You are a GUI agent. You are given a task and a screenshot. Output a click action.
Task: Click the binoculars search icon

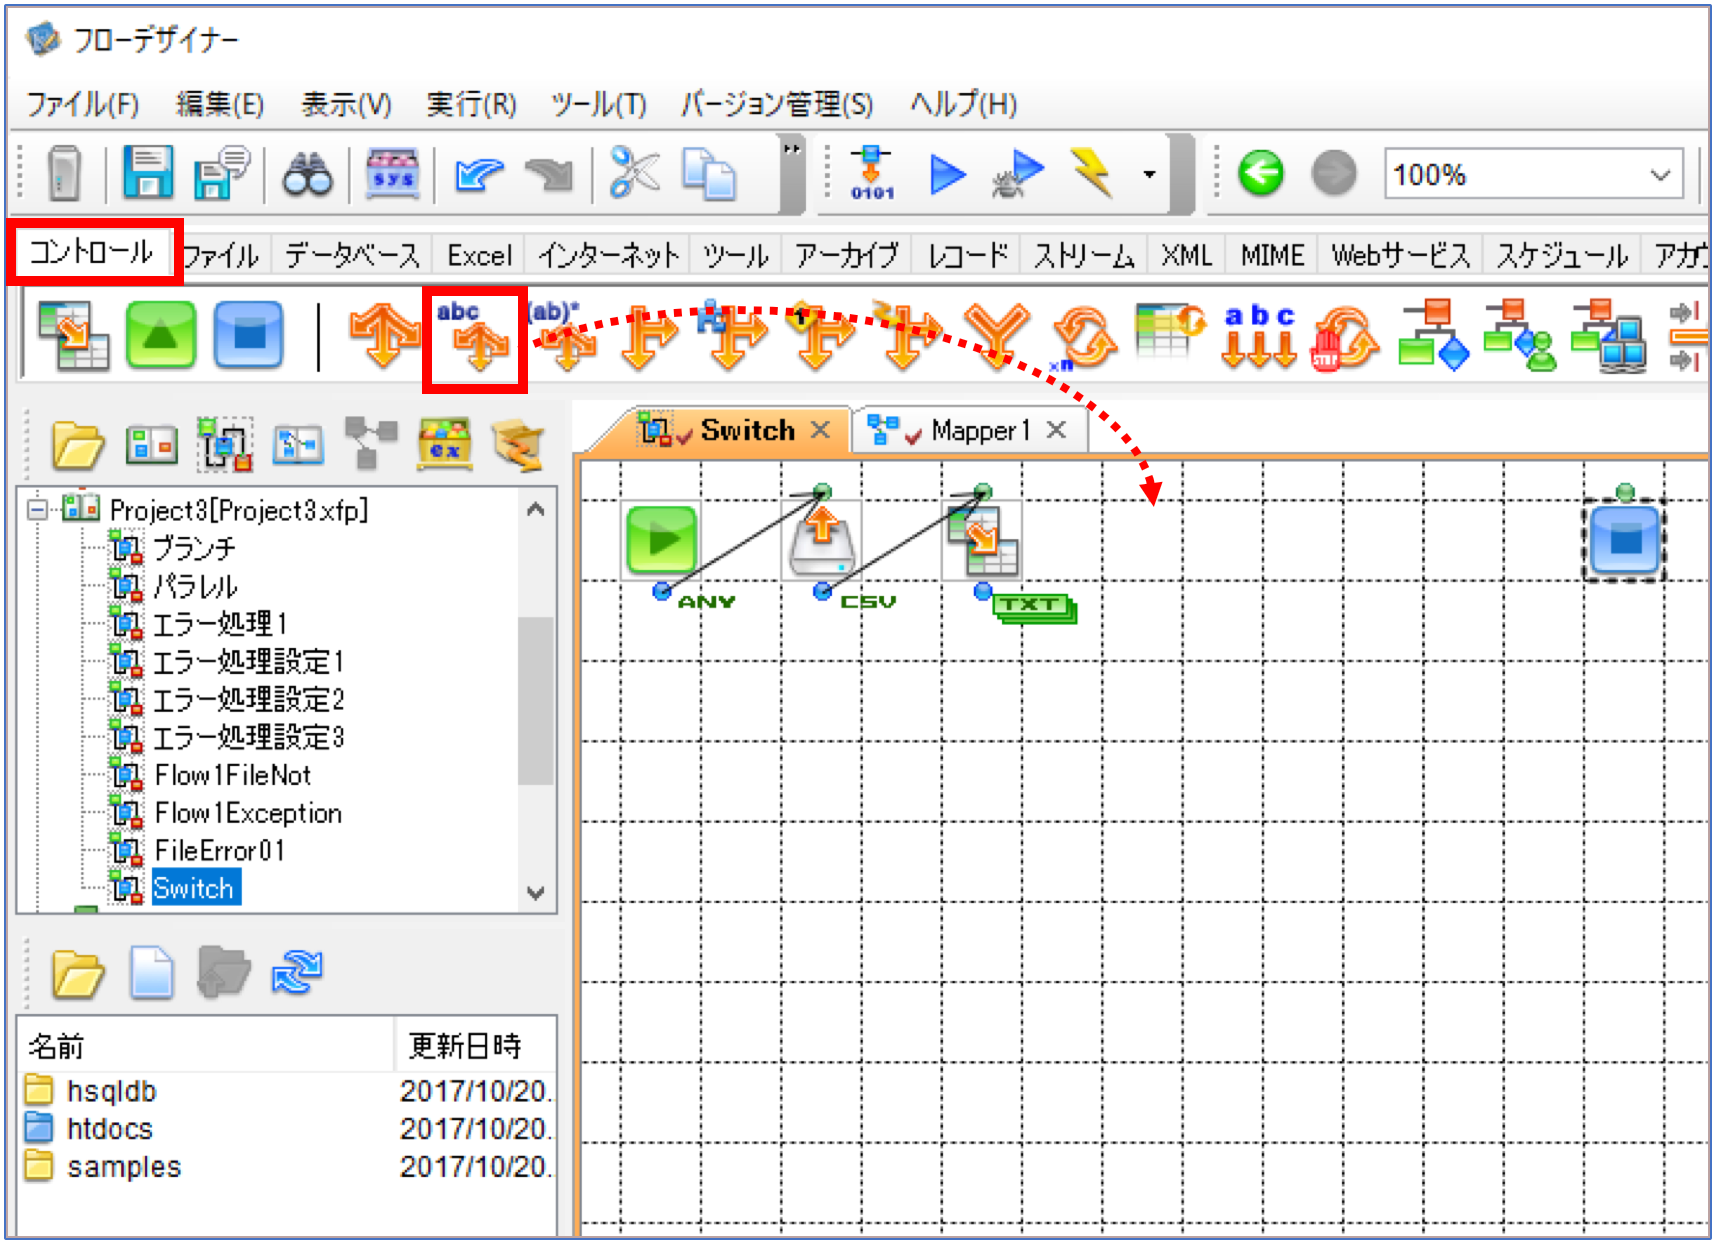coord(308,175)
